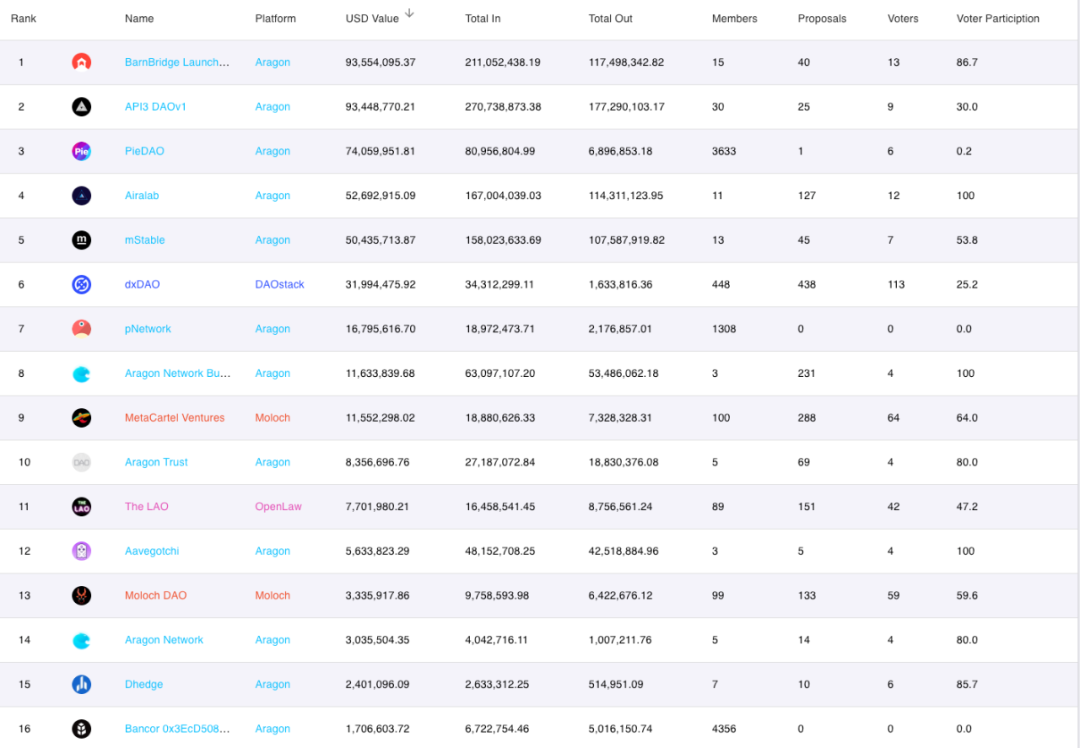This screenshot has width=1080, height=748.
Task: Select USD value 93,554,095.37
Action: click(380, 62)
